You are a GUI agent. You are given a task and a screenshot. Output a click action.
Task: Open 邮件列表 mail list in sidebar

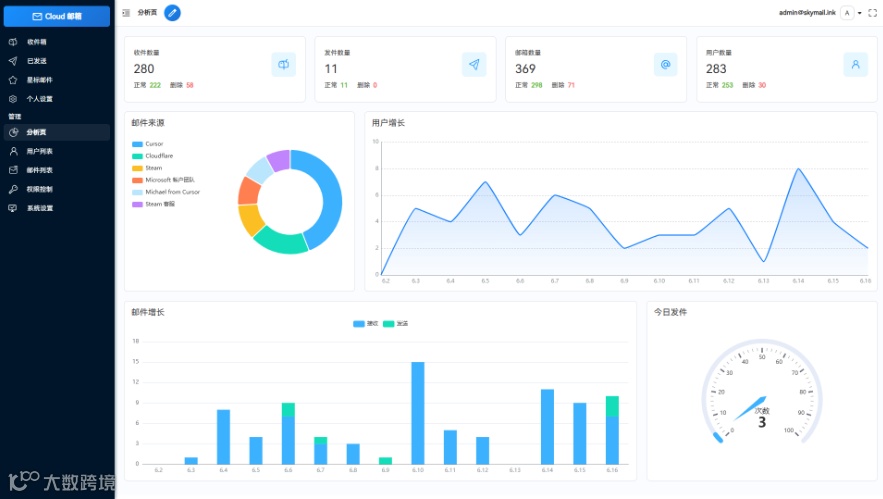coord(56,170)
